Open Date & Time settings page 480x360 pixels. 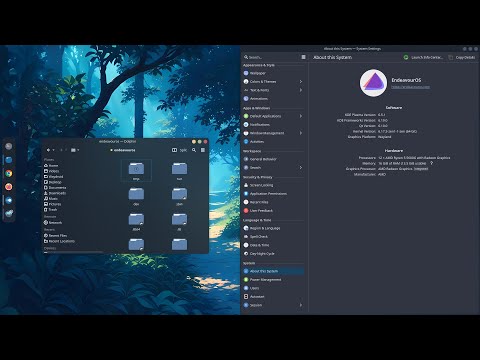273,245
